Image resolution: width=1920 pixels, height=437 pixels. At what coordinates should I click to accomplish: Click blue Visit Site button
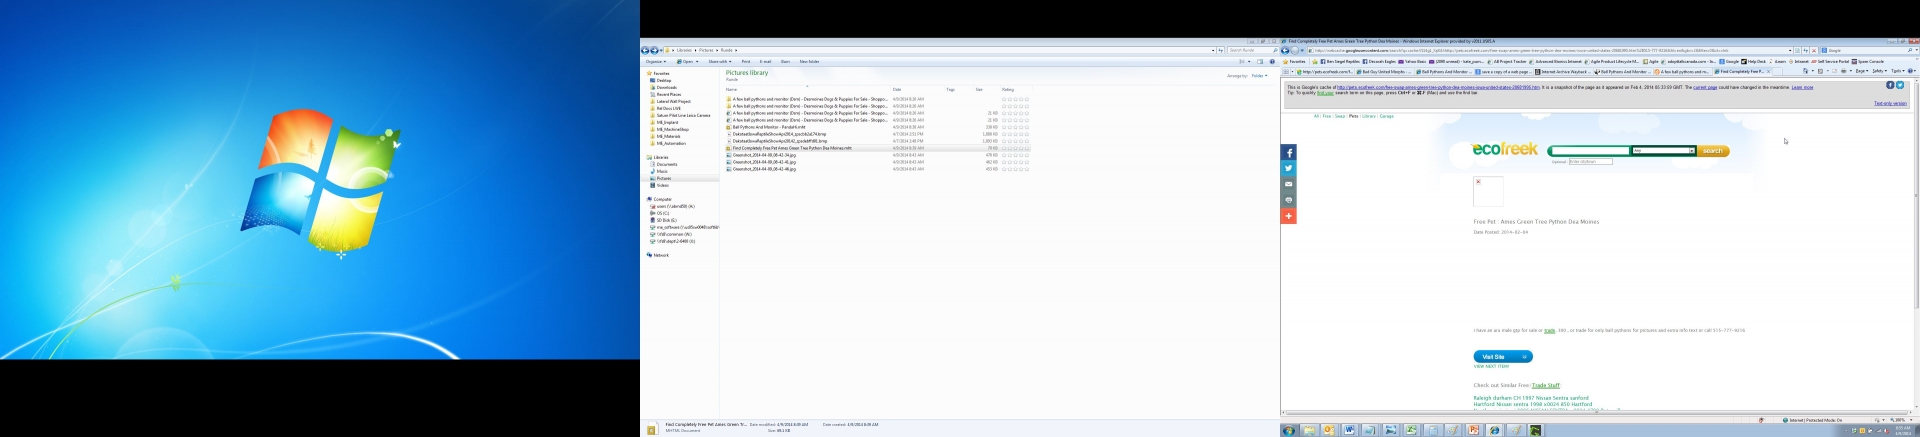(x=1502, y=356)
